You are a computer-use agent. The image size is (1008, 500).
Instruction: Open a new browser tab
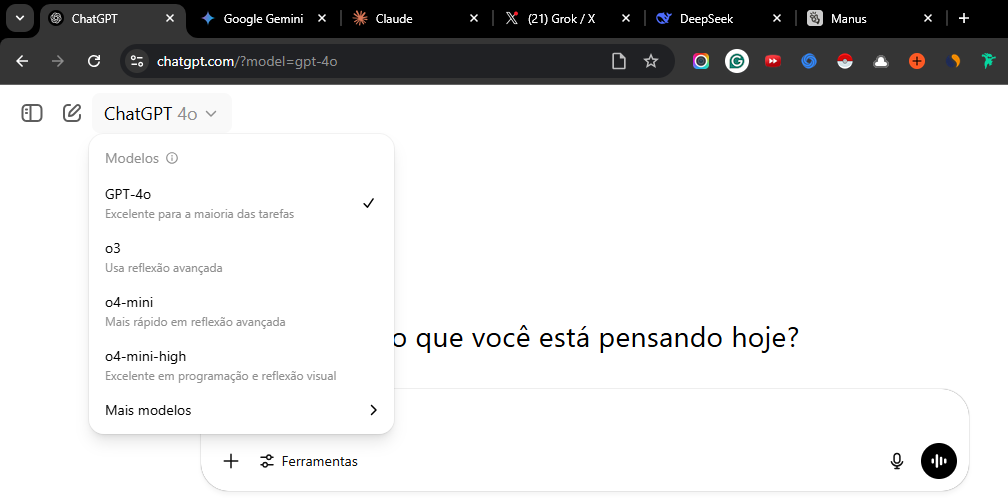click(964, 19)
